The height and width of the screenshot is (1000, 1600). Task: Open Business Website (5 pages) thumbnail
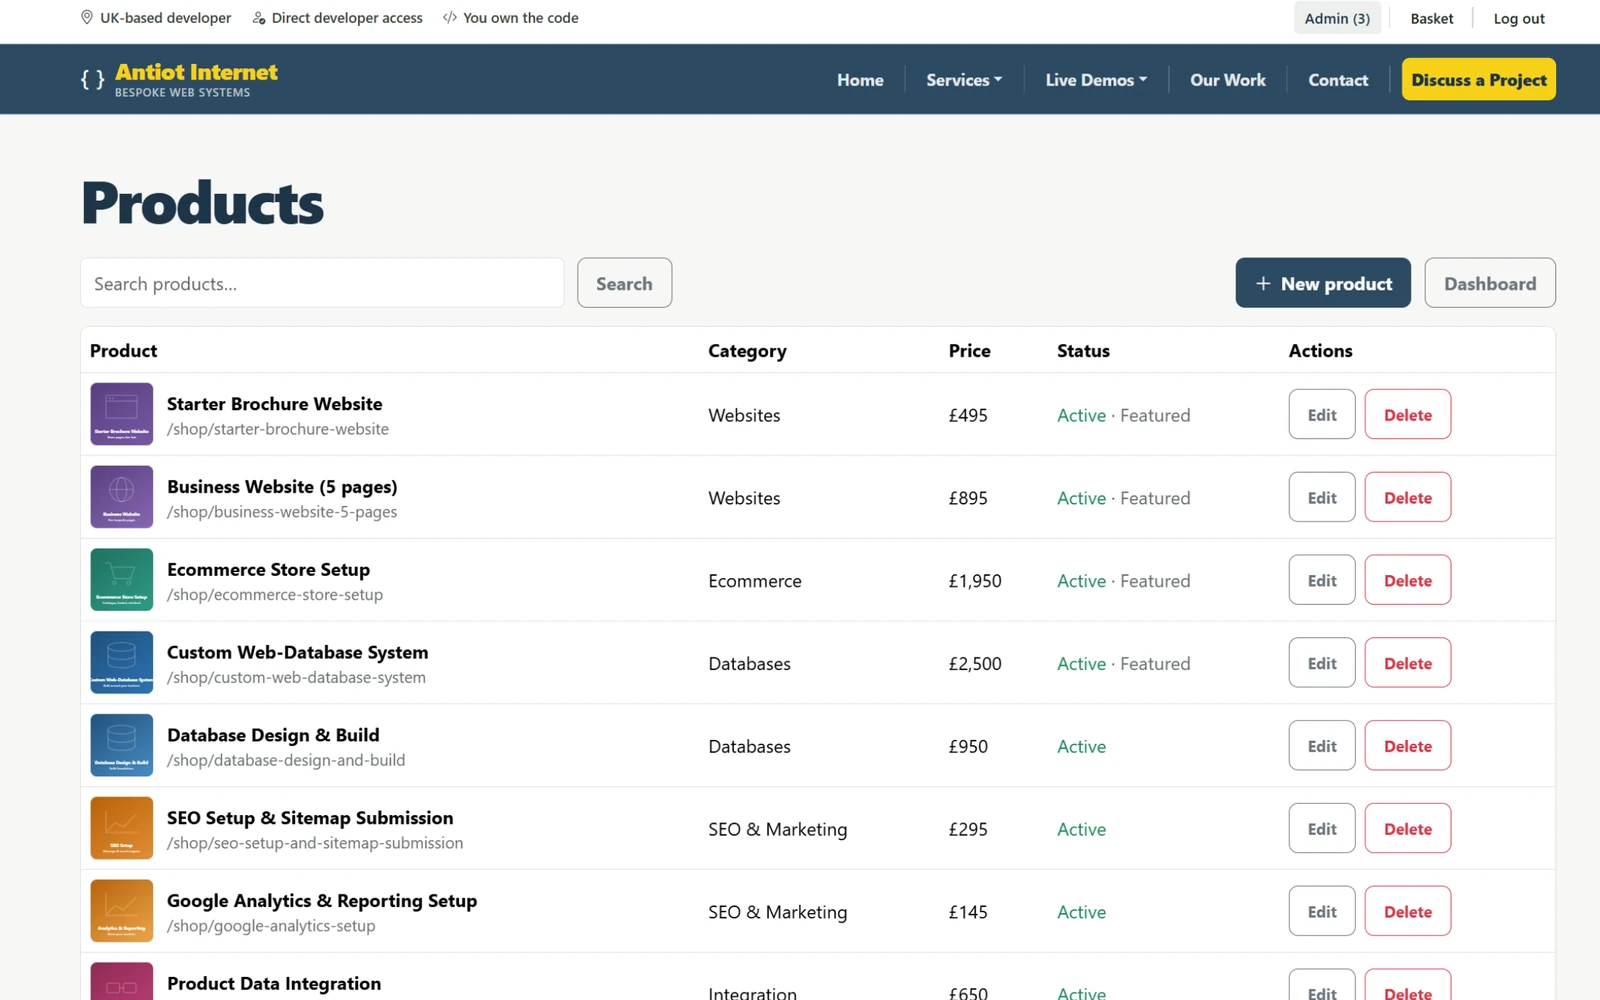pyautogui.click(x=122, y=497)
